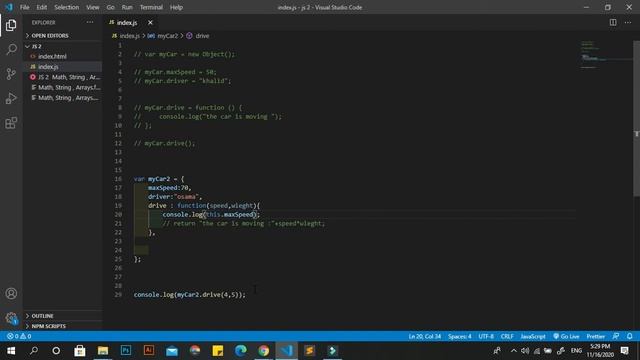The height and width of the screenshot is (360, 640).
Task: Click the Prettier status bar item
Action: [596, 336]
